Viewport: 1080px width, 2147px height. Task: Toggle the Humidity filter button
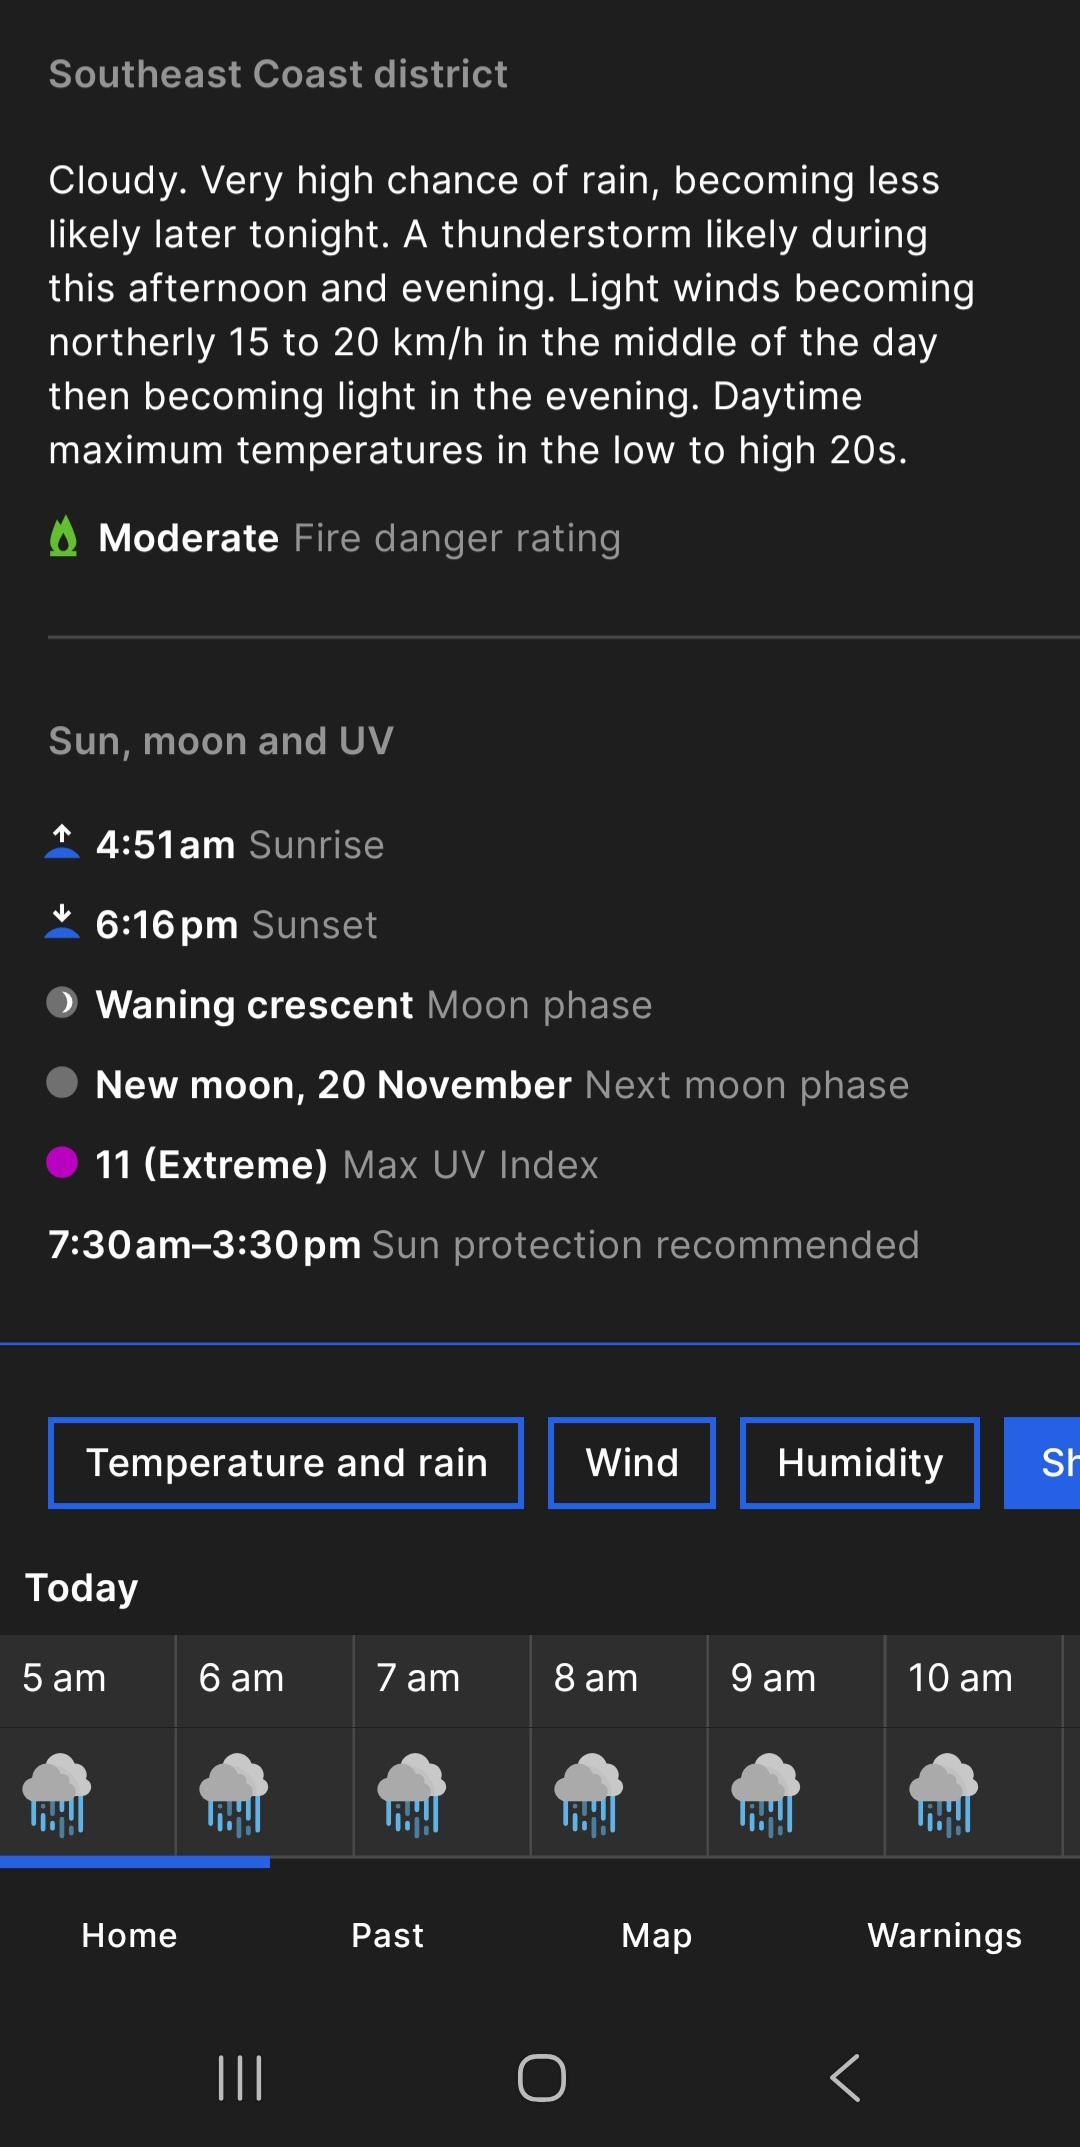[x=860, y=1463]
